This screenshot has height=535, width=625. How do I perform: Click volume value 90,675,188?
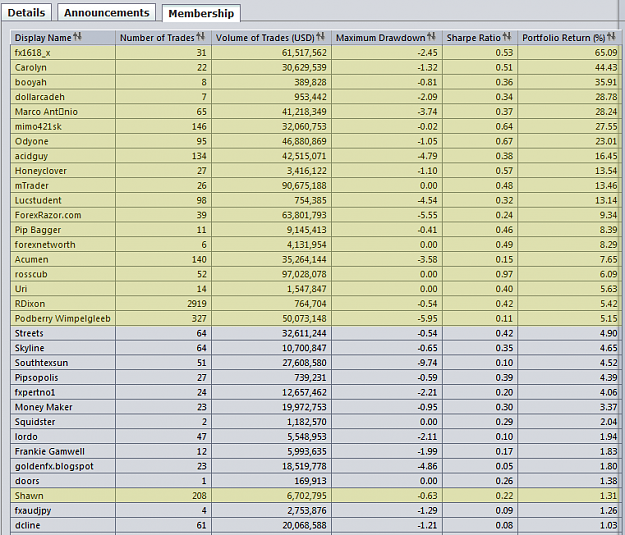(304, 185)
